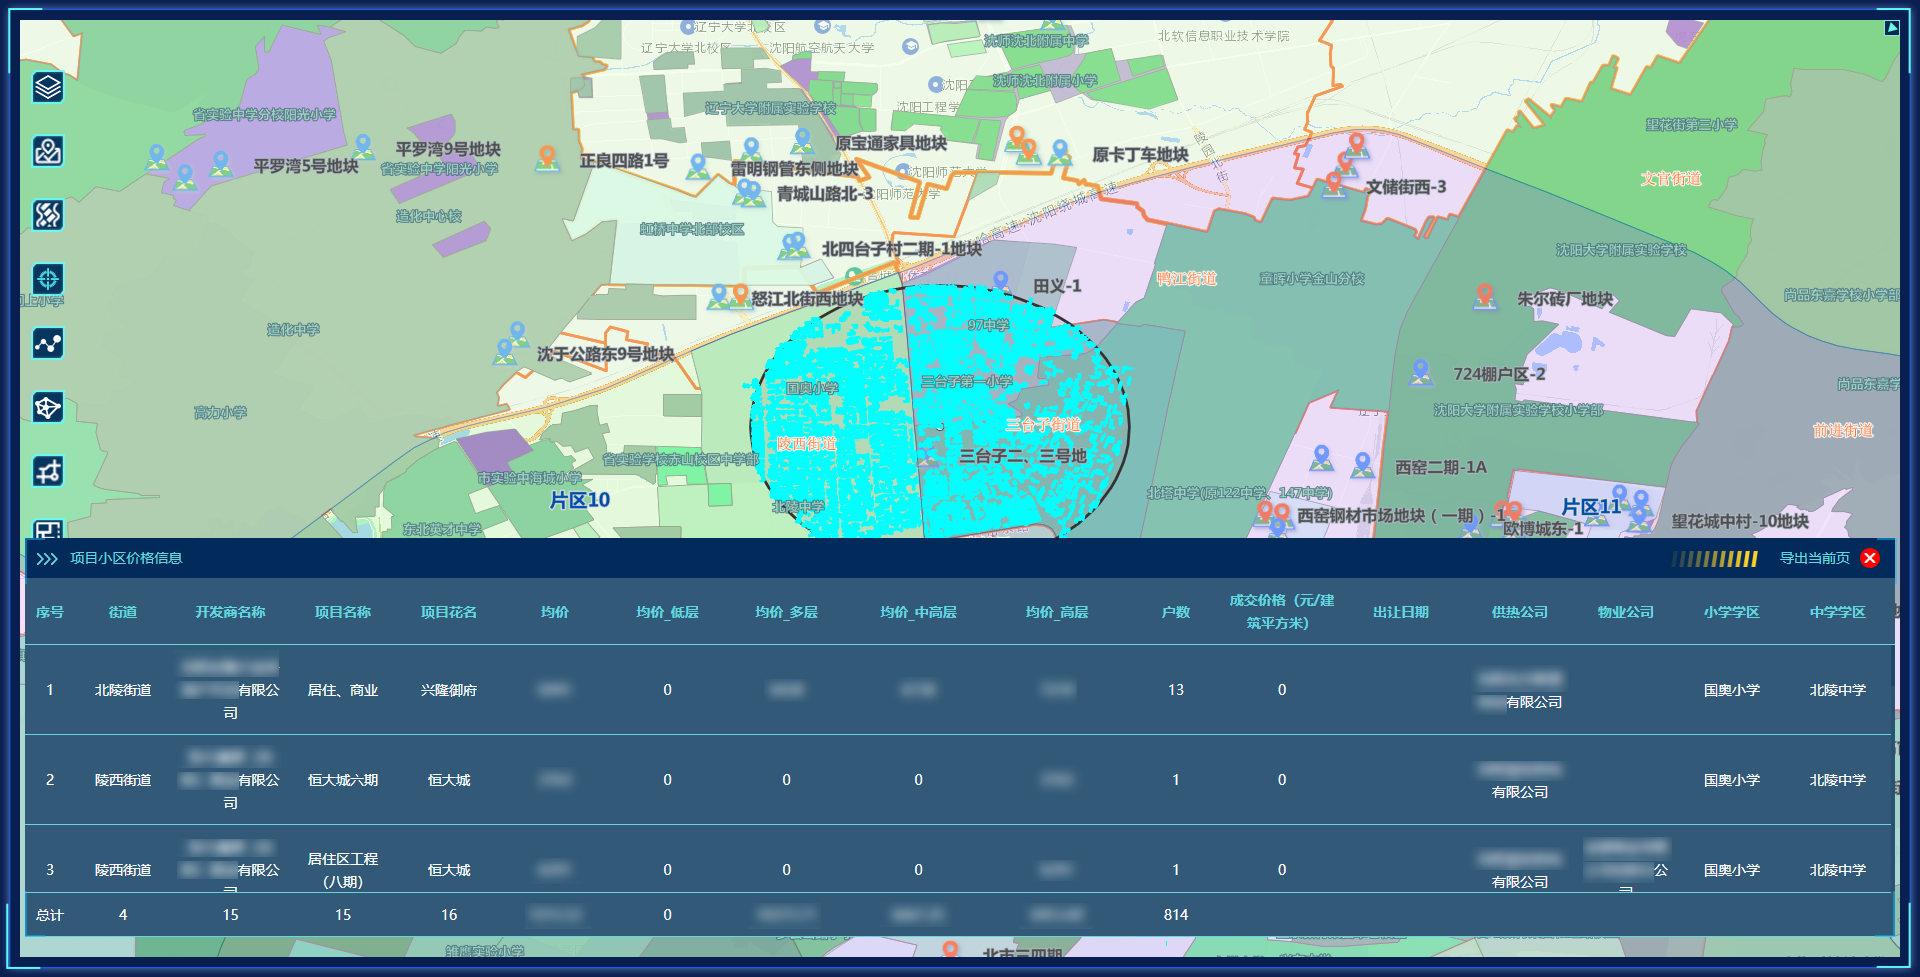Viewport: 1920px width, 977px height.
Task: Click the winding road map icon
Action: (x=48, y=215)
